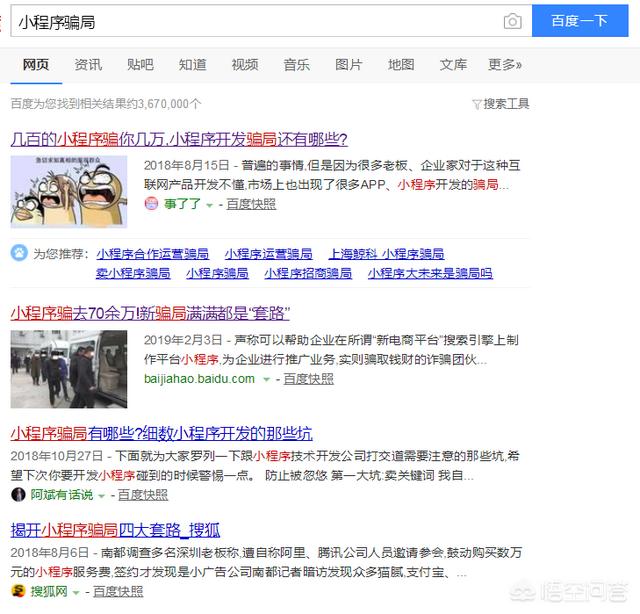The width and height of the screenshot is (640, 614).
Task: Switch to the 资讯 tab
Action: point(88,65)
